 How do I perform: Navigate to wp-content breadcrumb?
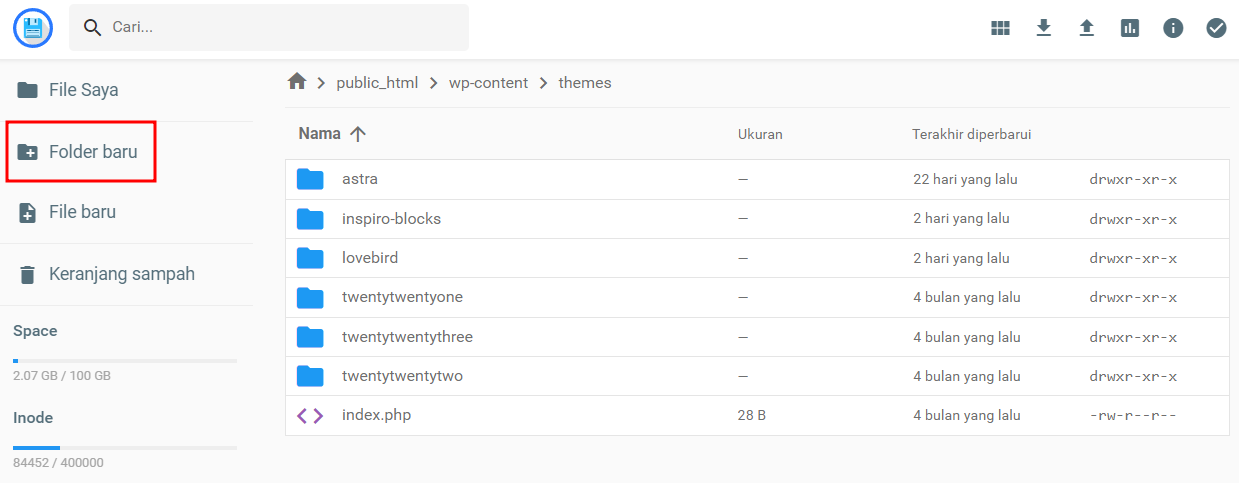tap(488, 83)
